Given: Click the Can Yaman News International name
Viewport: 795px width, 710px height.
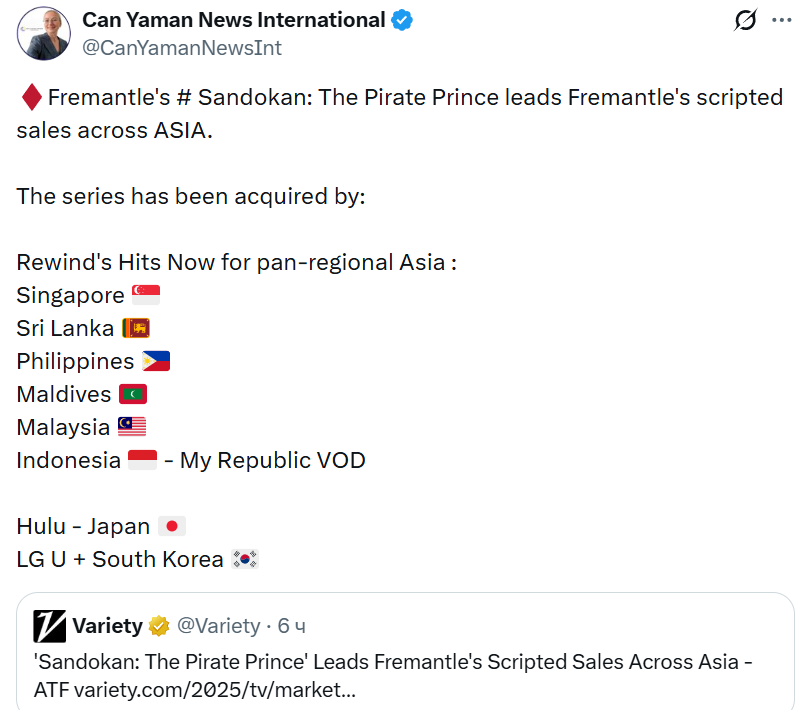Looking at the screenshot, I should tap(233, 20).
